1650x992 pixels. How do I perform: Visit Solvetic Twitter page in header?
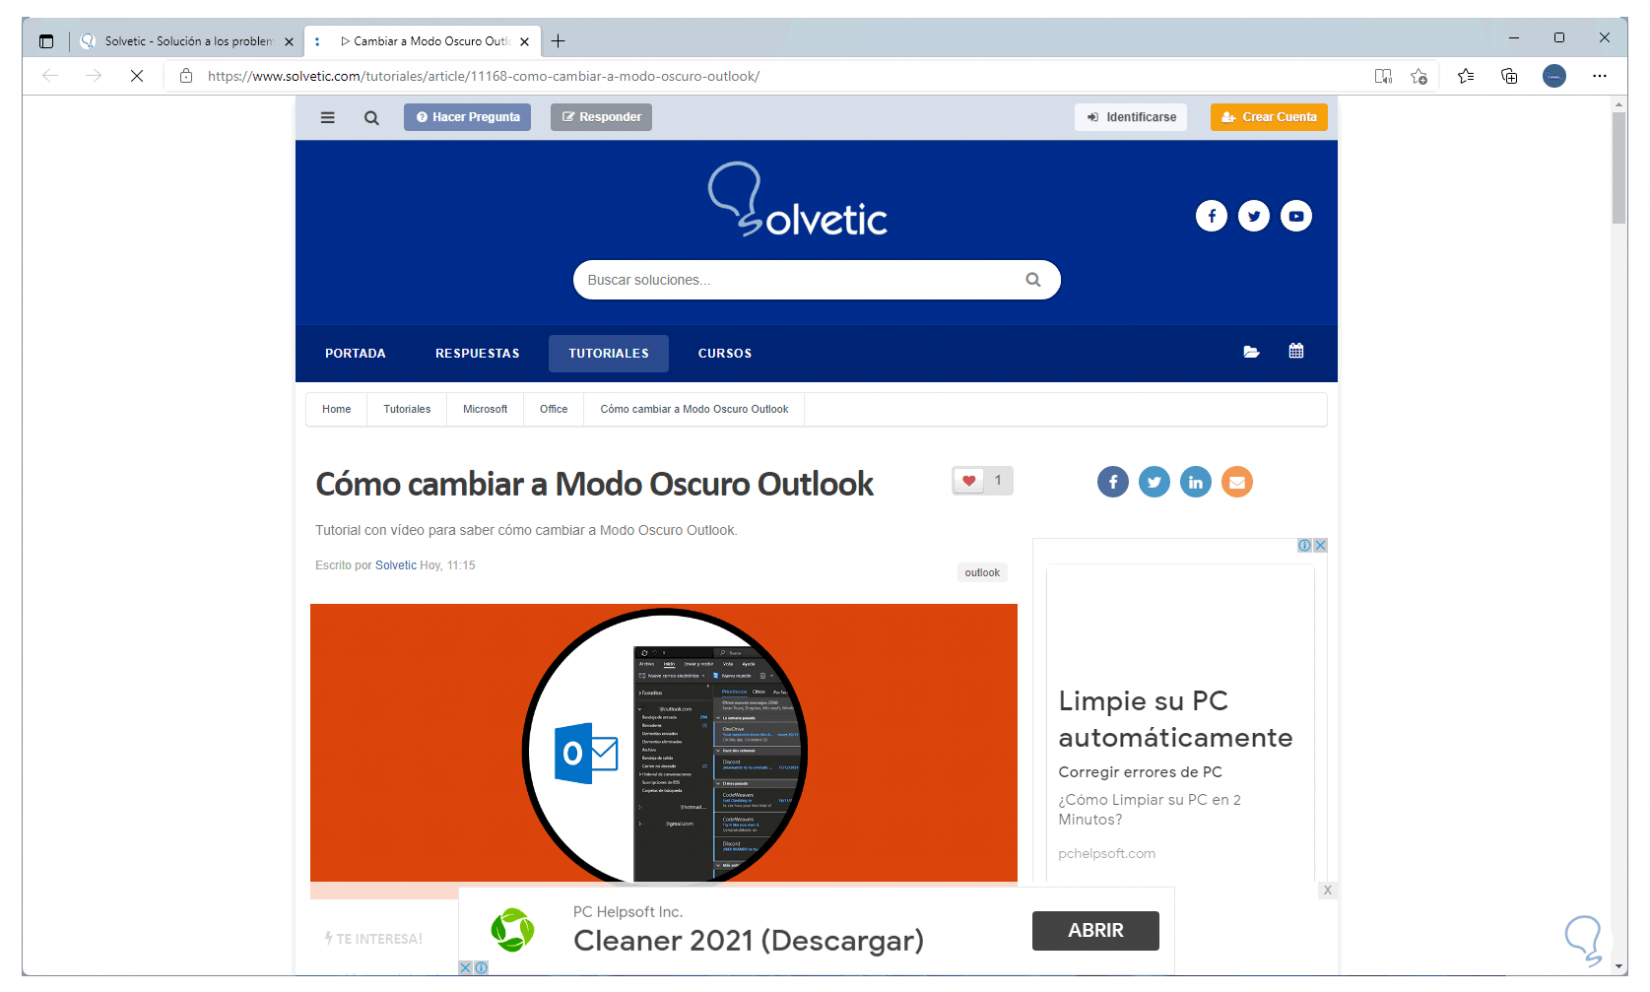pos(1254,216)
